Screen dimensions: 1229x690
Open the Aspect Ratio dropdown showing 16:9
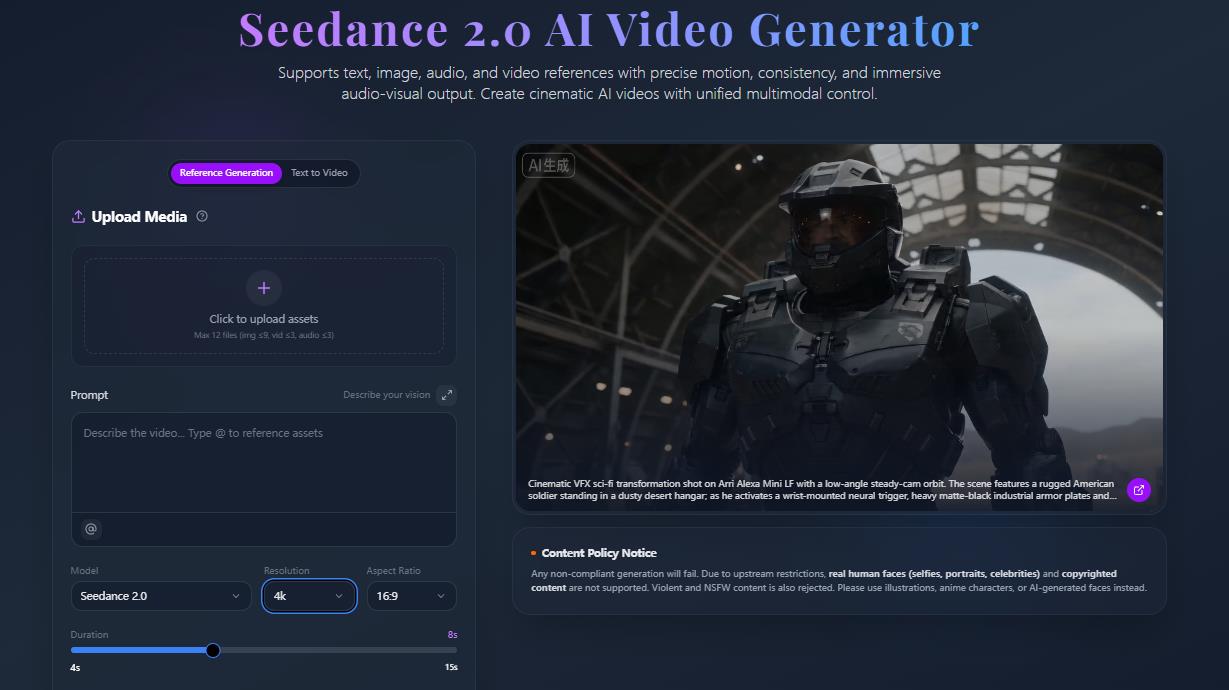pos(411,596)
